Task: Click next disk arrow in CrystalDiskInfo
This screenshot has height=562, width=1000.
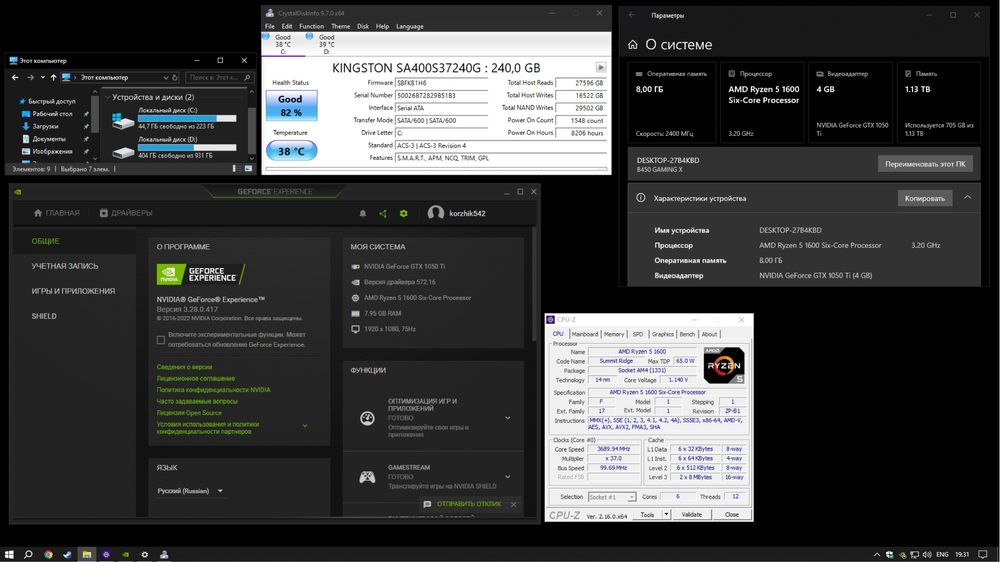Action: pos(601,67)
